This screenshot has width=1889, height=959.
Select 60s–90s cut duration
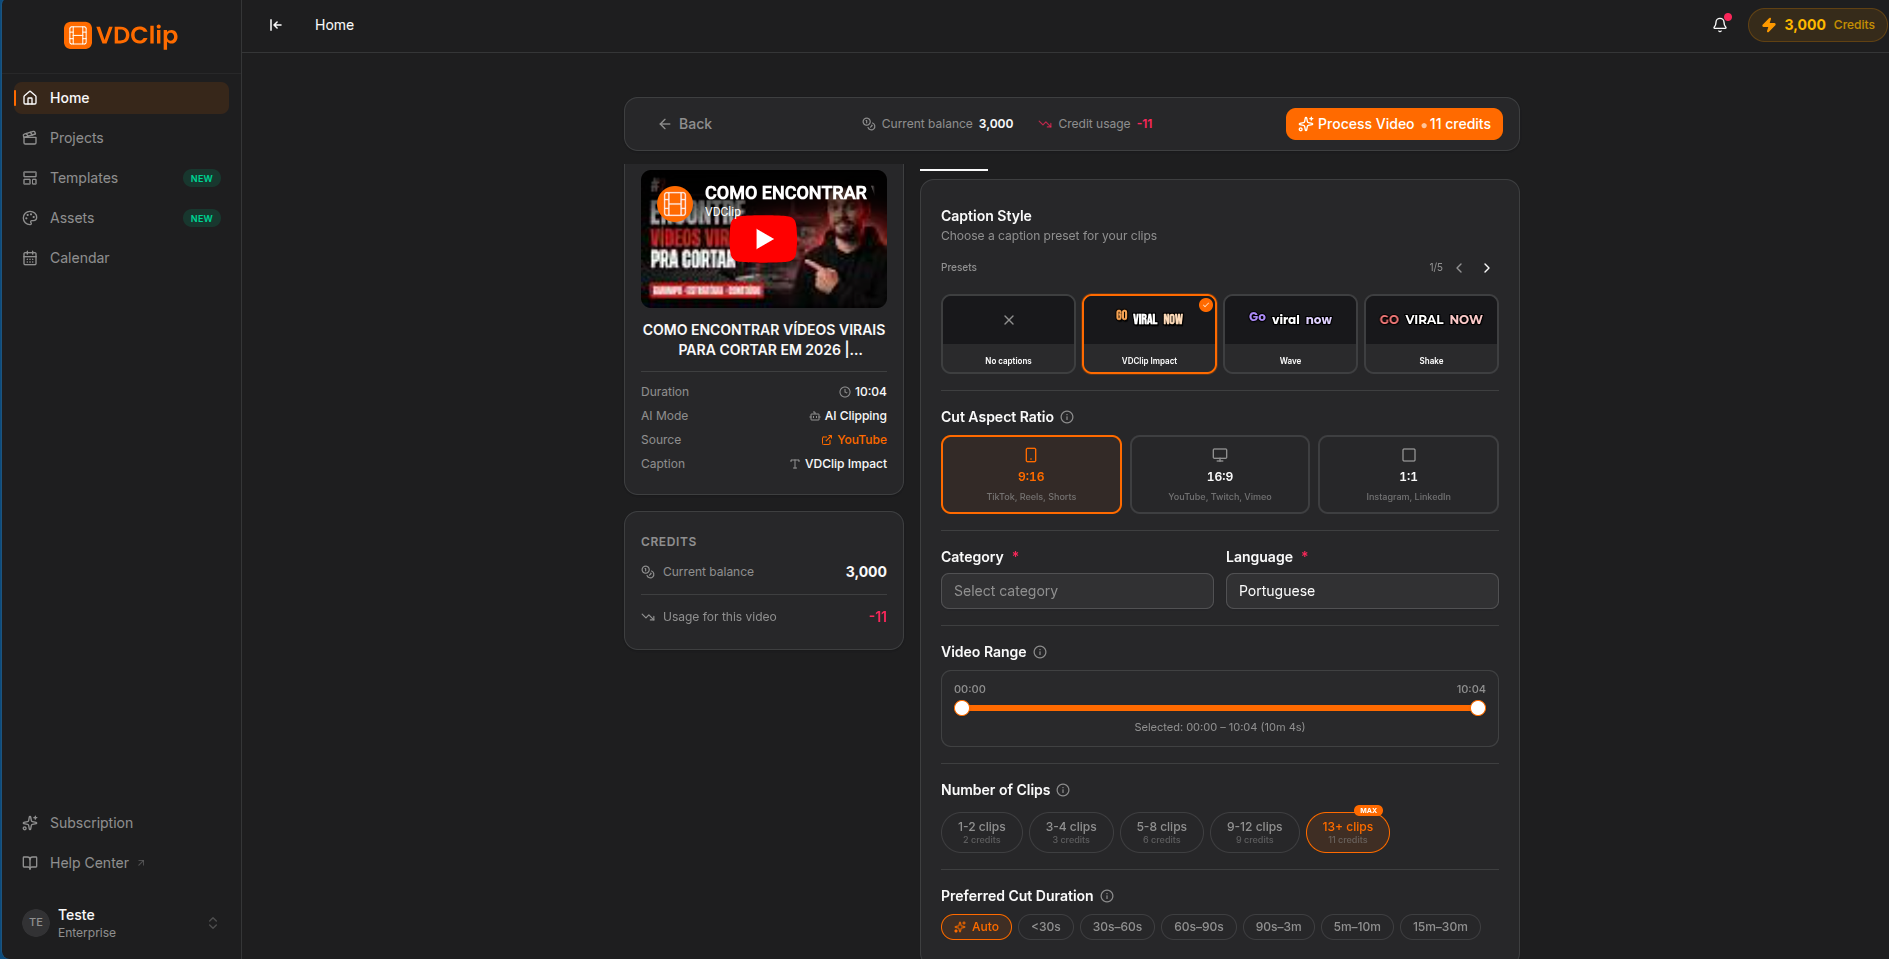[x=1199, y=927]
